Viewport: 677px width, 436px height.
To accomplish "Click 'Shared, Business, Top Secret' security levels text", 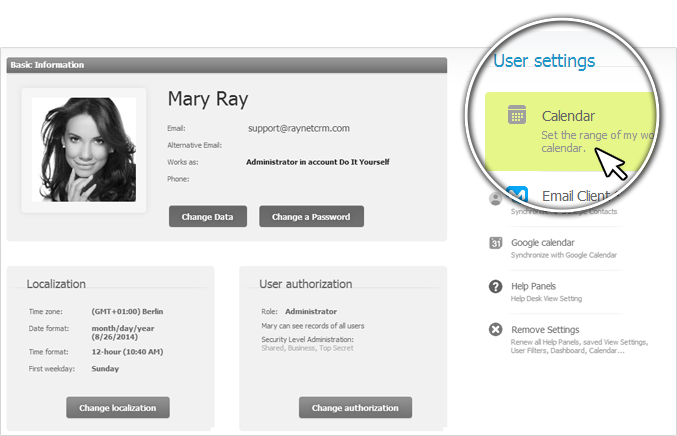I will coord(307,348).
